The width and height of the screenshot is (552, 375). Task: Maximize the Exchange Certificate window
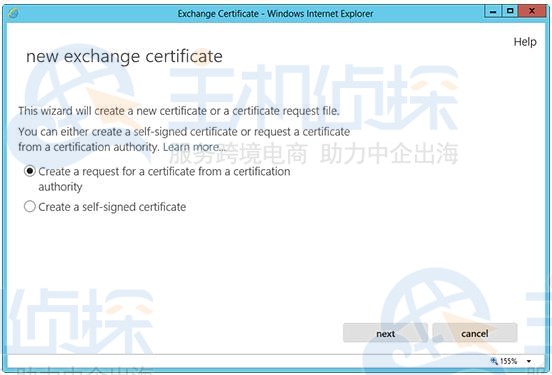pos(510,11)
